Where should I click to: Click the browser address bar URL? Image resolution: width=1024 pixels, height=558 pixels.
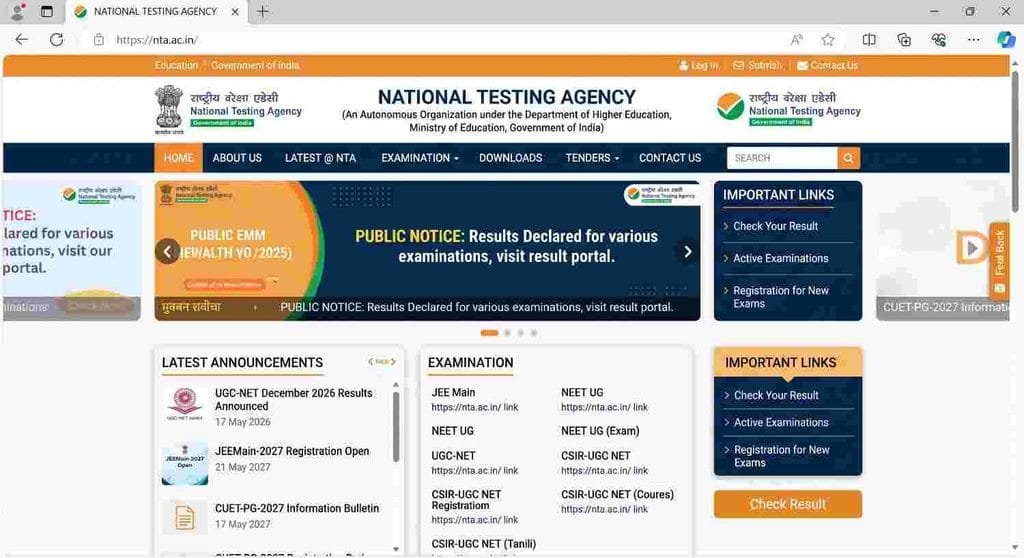click(x=157, y=40)
